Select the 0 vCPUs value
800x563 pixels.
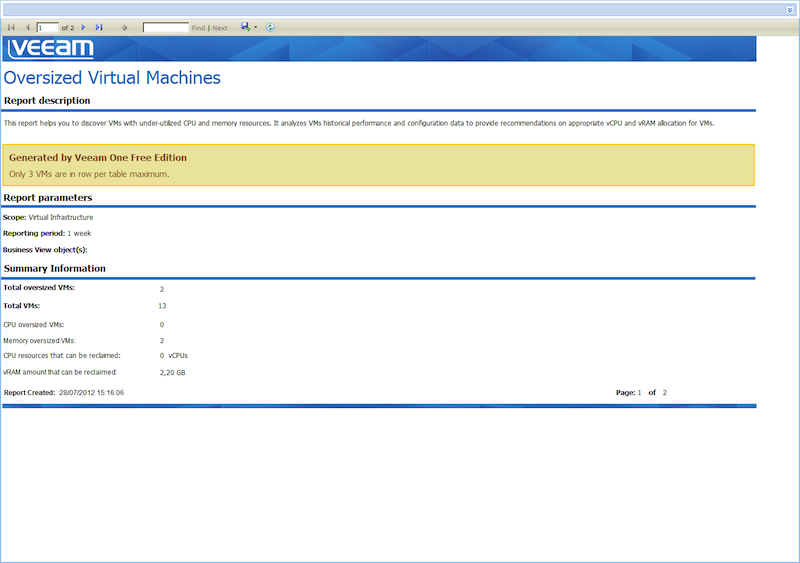173,356
